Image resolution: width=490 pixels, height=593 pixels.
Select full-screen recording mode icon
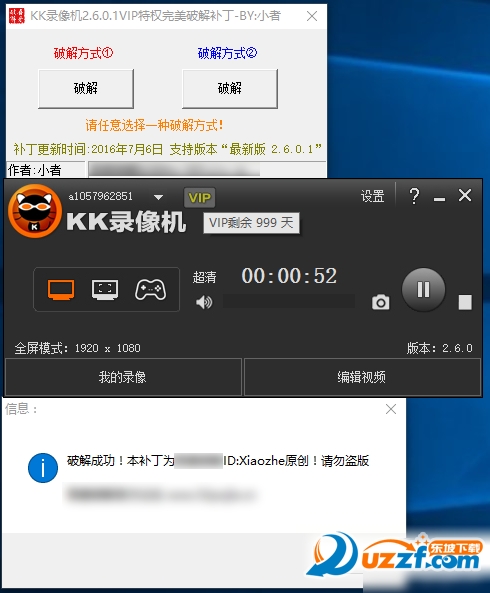coord(61,290)
